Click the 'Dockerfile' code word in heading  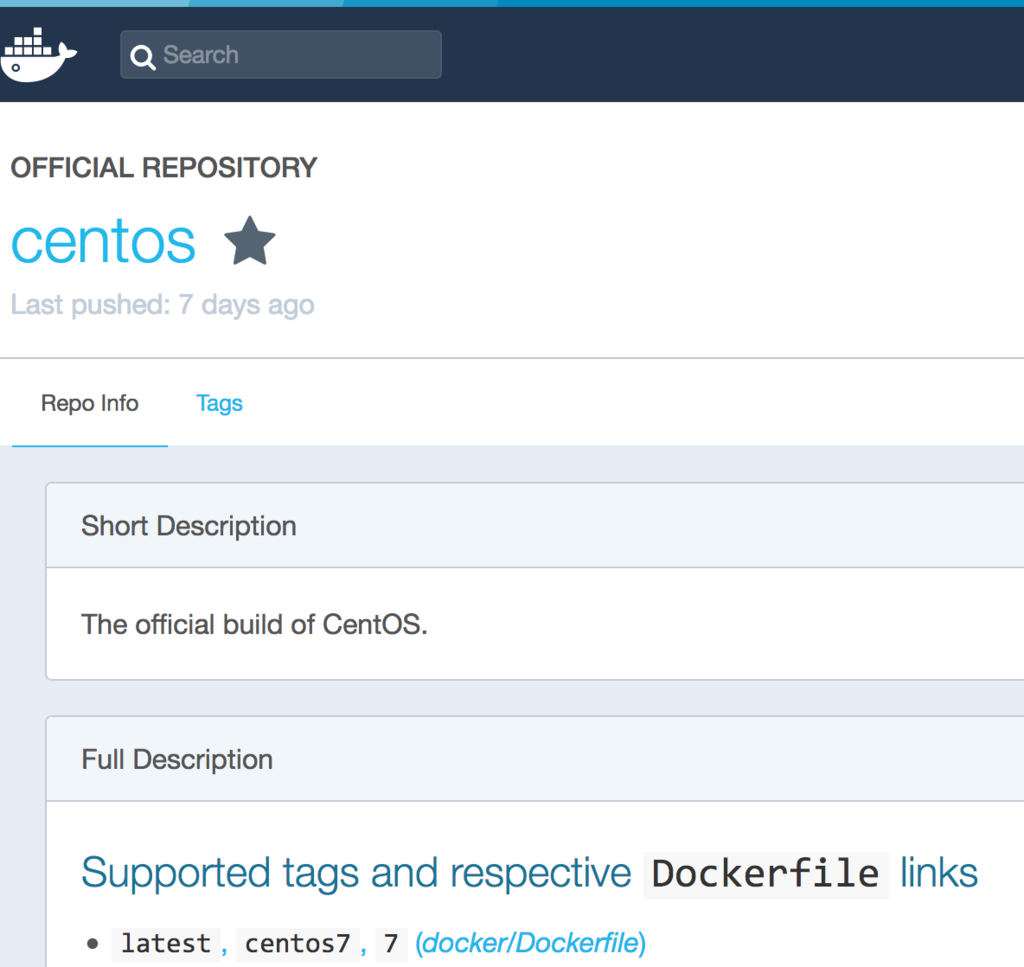pyautogui.click(x=765, y=874)
